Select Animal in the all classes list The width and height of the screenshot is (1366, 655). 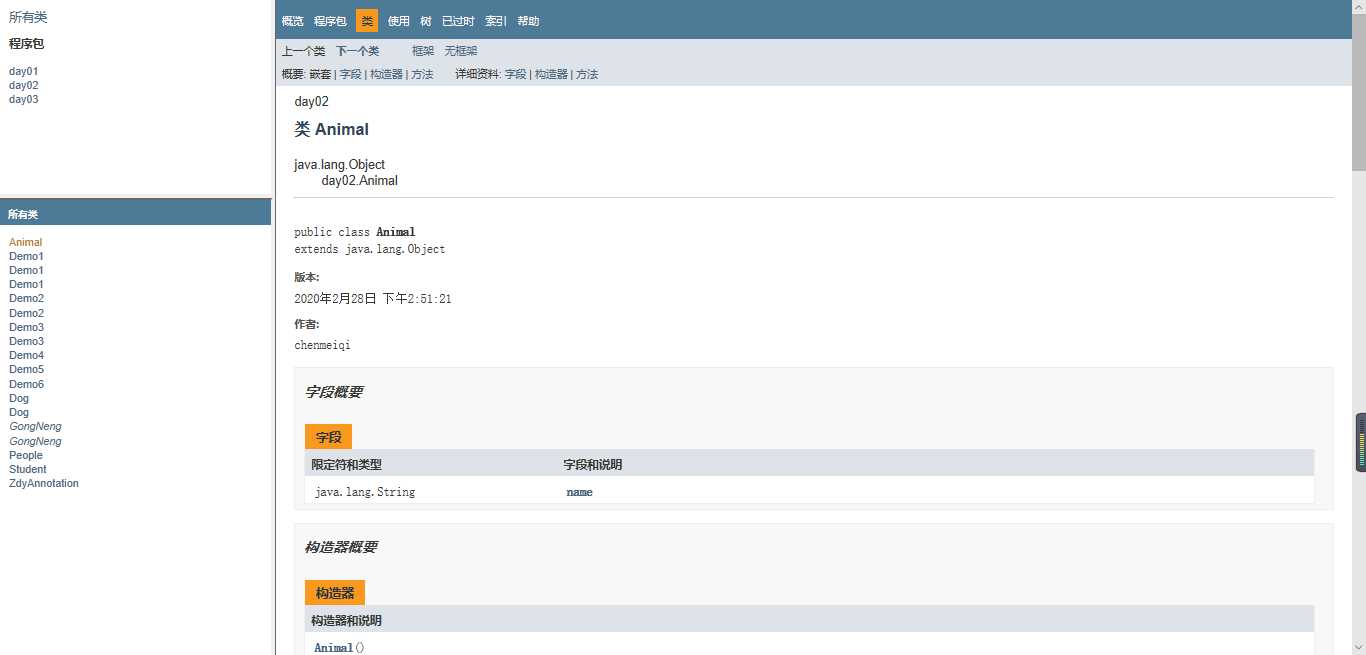(26, 242)
